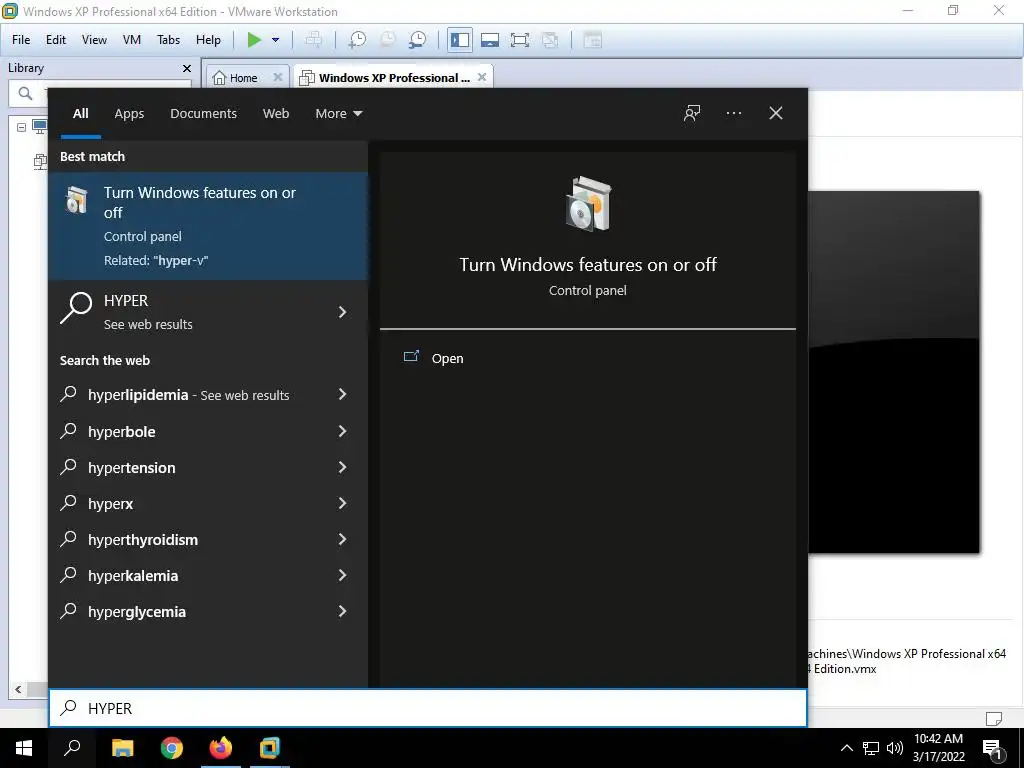Expand the hyperx suggestion chevron
This screenshot has width=1024, height=768.
click(342, 503)
